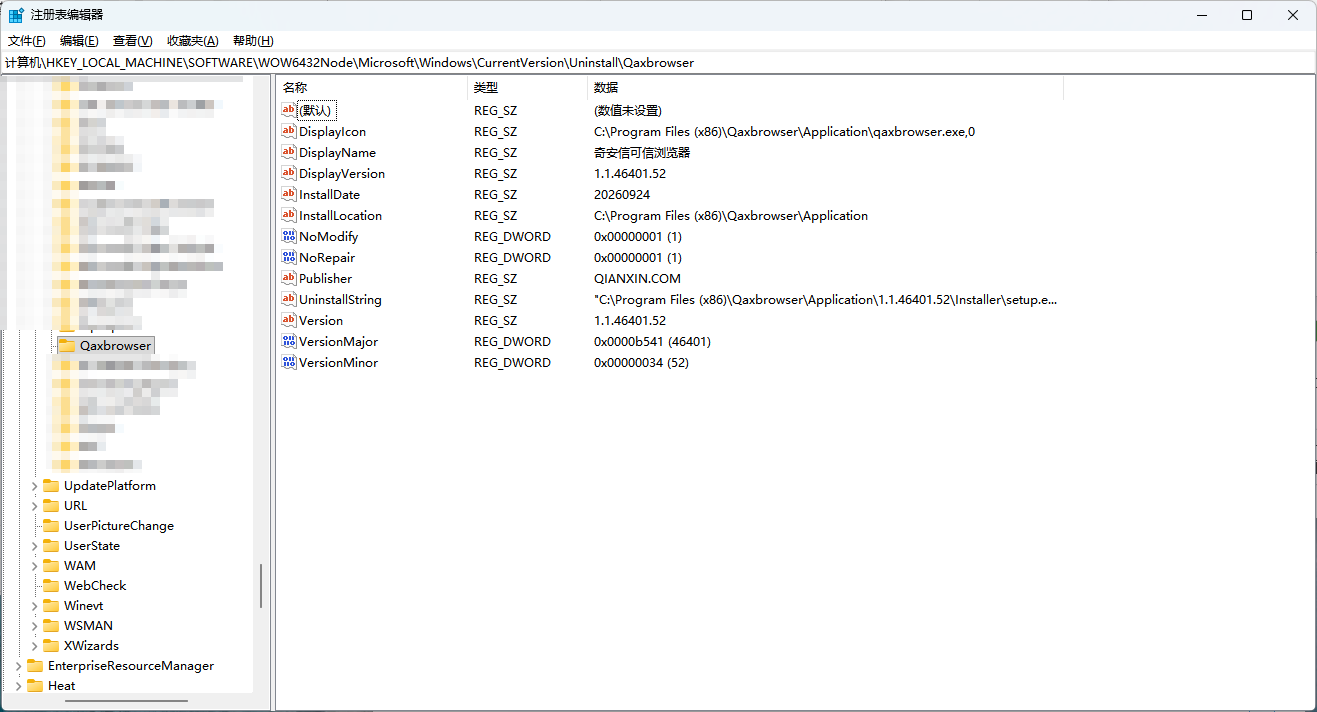Select the DisplayIcon string value icon
Viewport: 1317px width, 712px height.
coord(289,131)
